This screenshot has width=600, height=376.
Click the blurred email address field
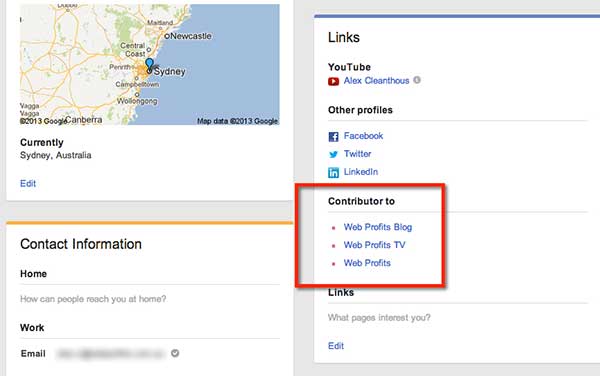tap(110, 353)
